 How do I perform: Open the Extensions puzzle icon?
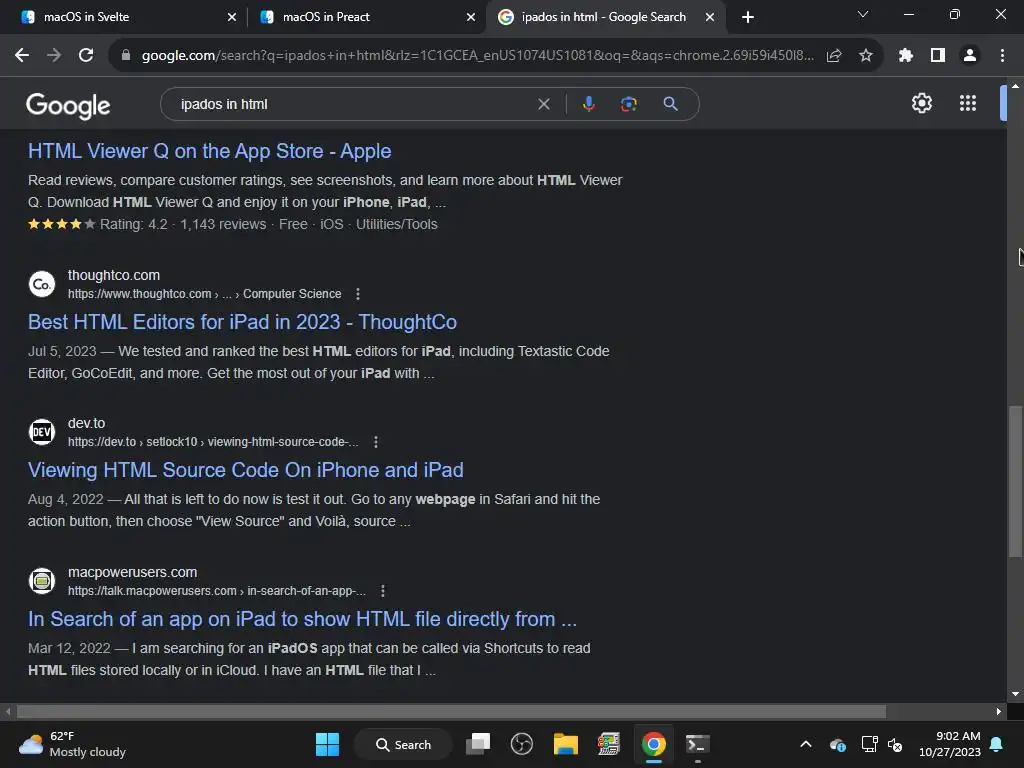pos(905,56)
